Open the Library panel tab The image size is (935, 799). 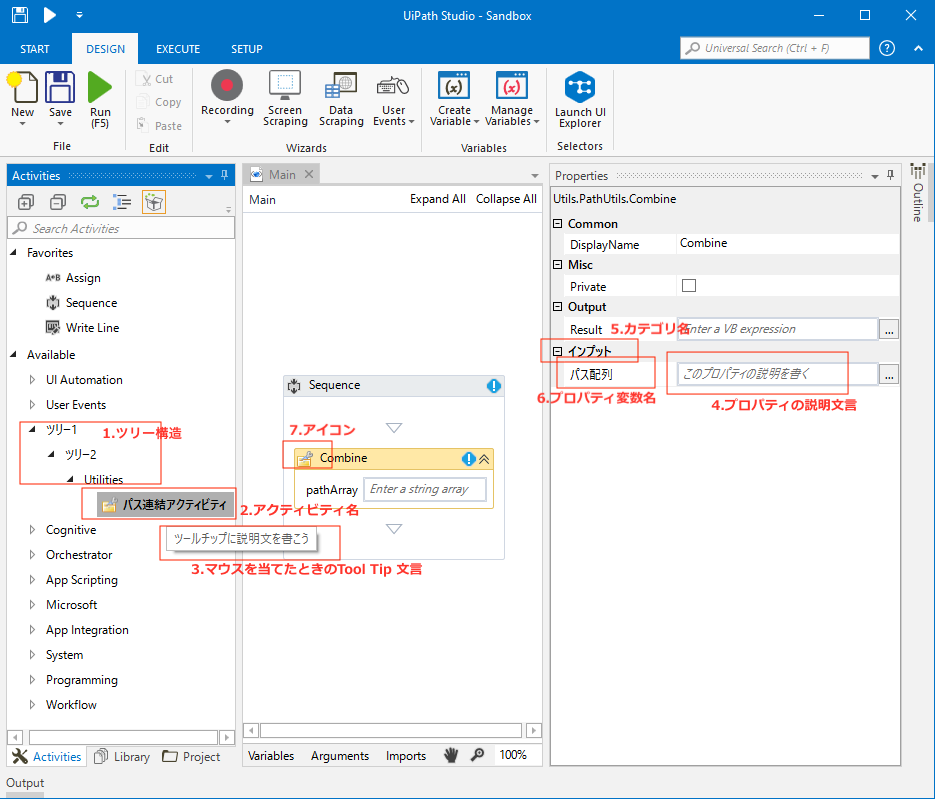pos(123,756)
